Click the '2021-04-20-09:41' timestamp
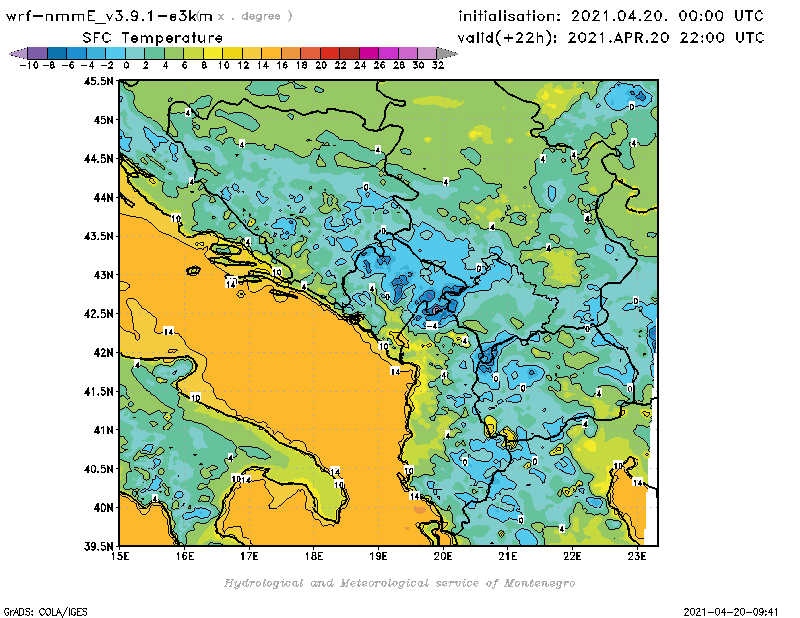 (x=731, y=612)
